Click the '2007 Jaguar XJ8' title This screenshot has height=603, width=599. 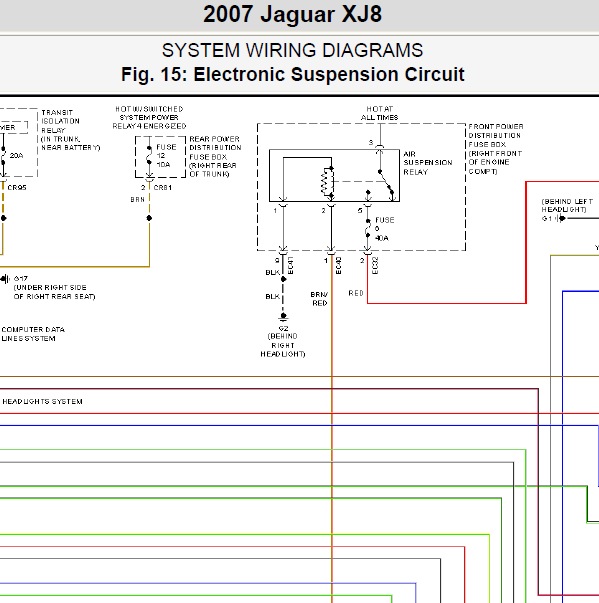[x=292, y=14]
